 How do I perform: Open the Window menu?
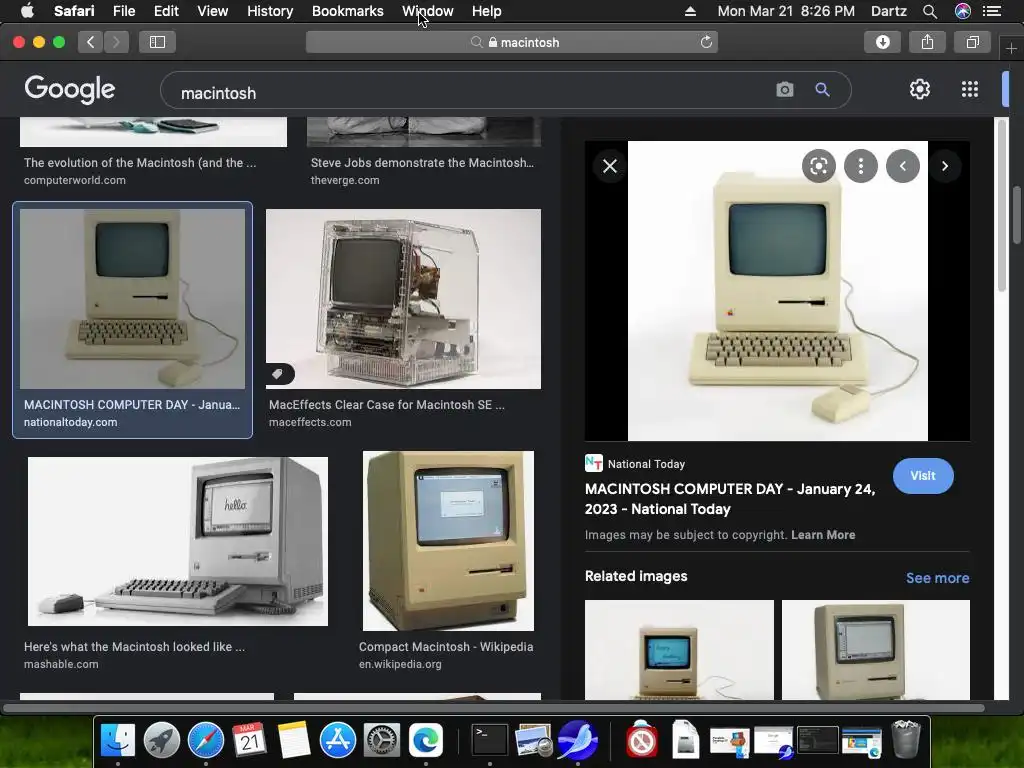[428, 11]
